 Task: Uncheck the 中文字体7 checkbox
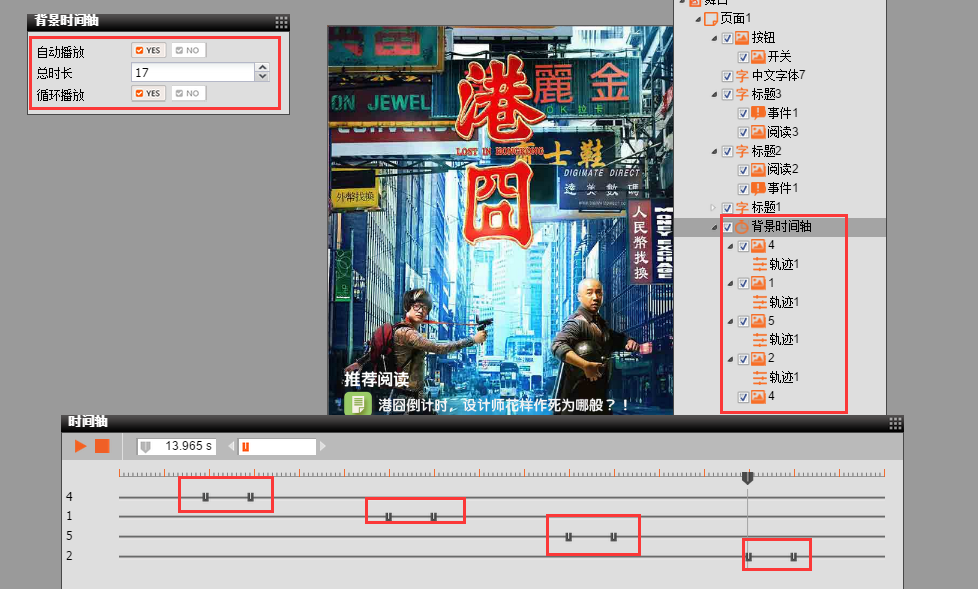(x=727, y=76)
